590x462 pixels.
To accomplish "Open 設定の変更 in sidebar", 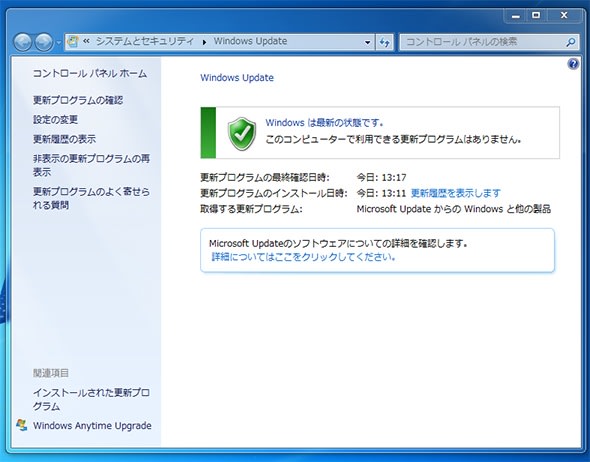I will [55, 120].
